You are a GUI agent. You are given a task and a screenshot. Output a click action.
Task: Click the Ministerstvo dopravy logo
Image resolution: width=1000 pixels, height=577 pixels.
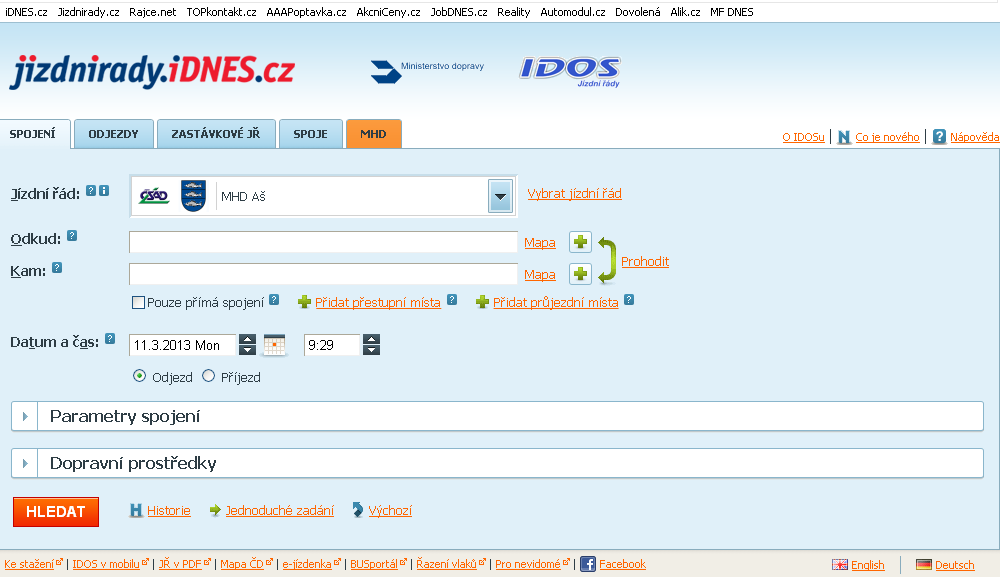click(427, 70)
